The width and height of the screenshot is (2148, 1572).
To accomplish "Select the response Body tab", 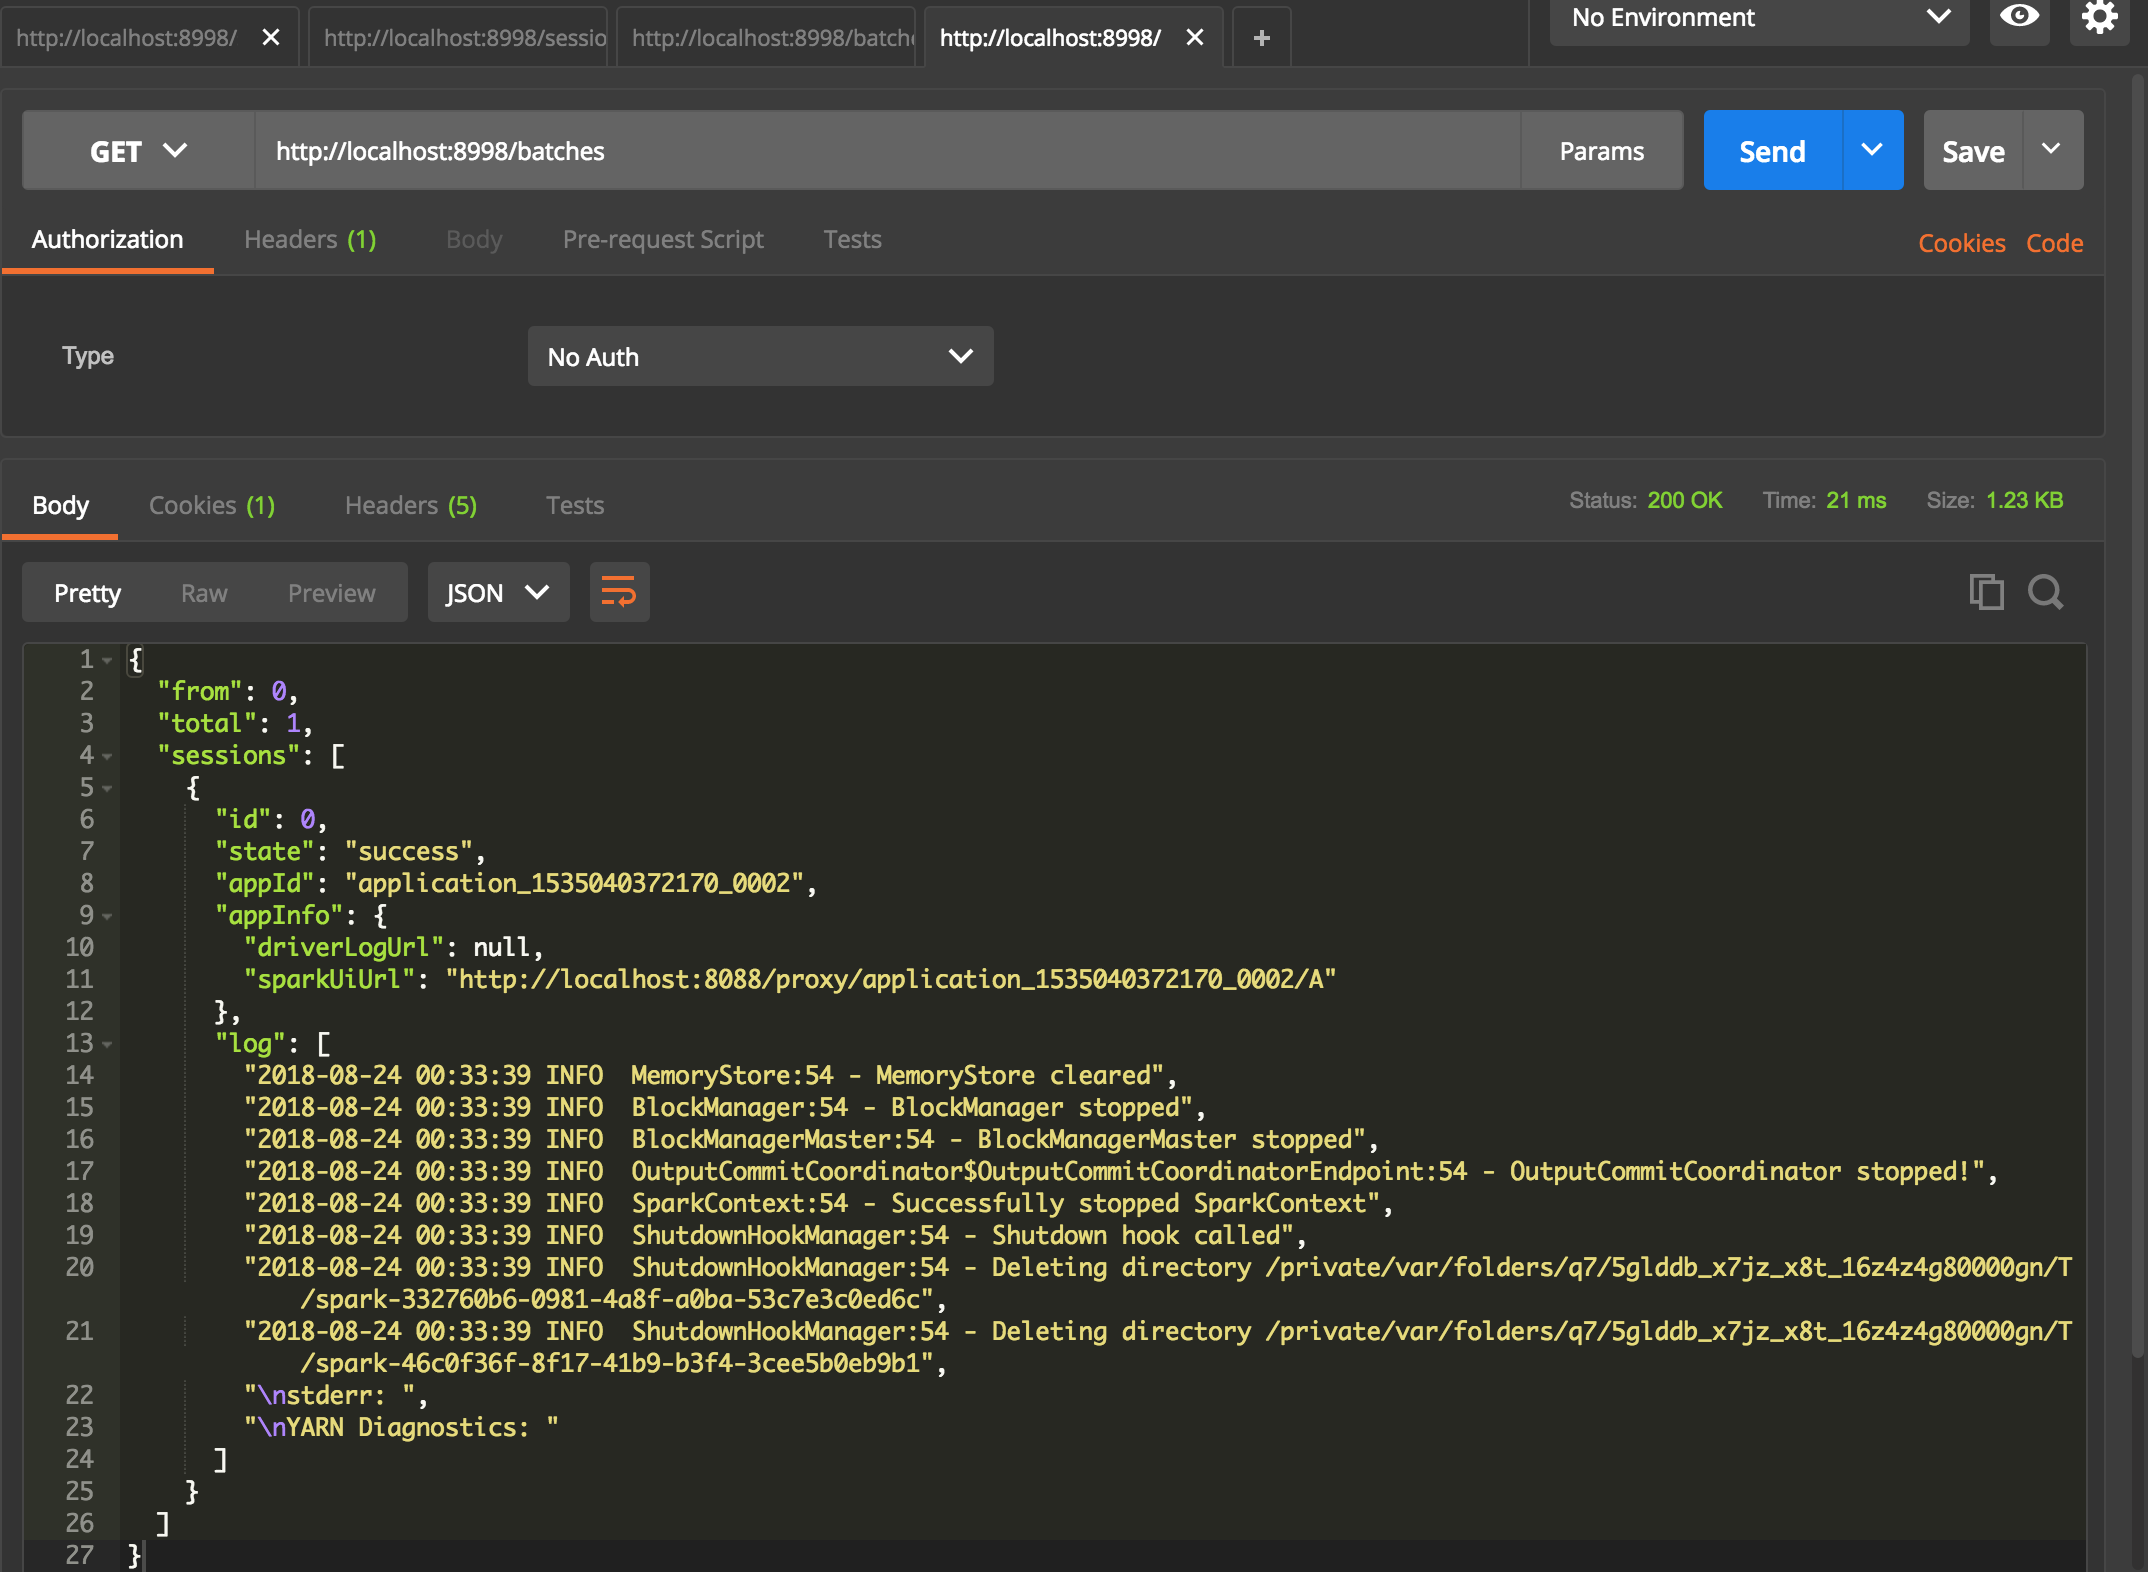I will 60,506.
